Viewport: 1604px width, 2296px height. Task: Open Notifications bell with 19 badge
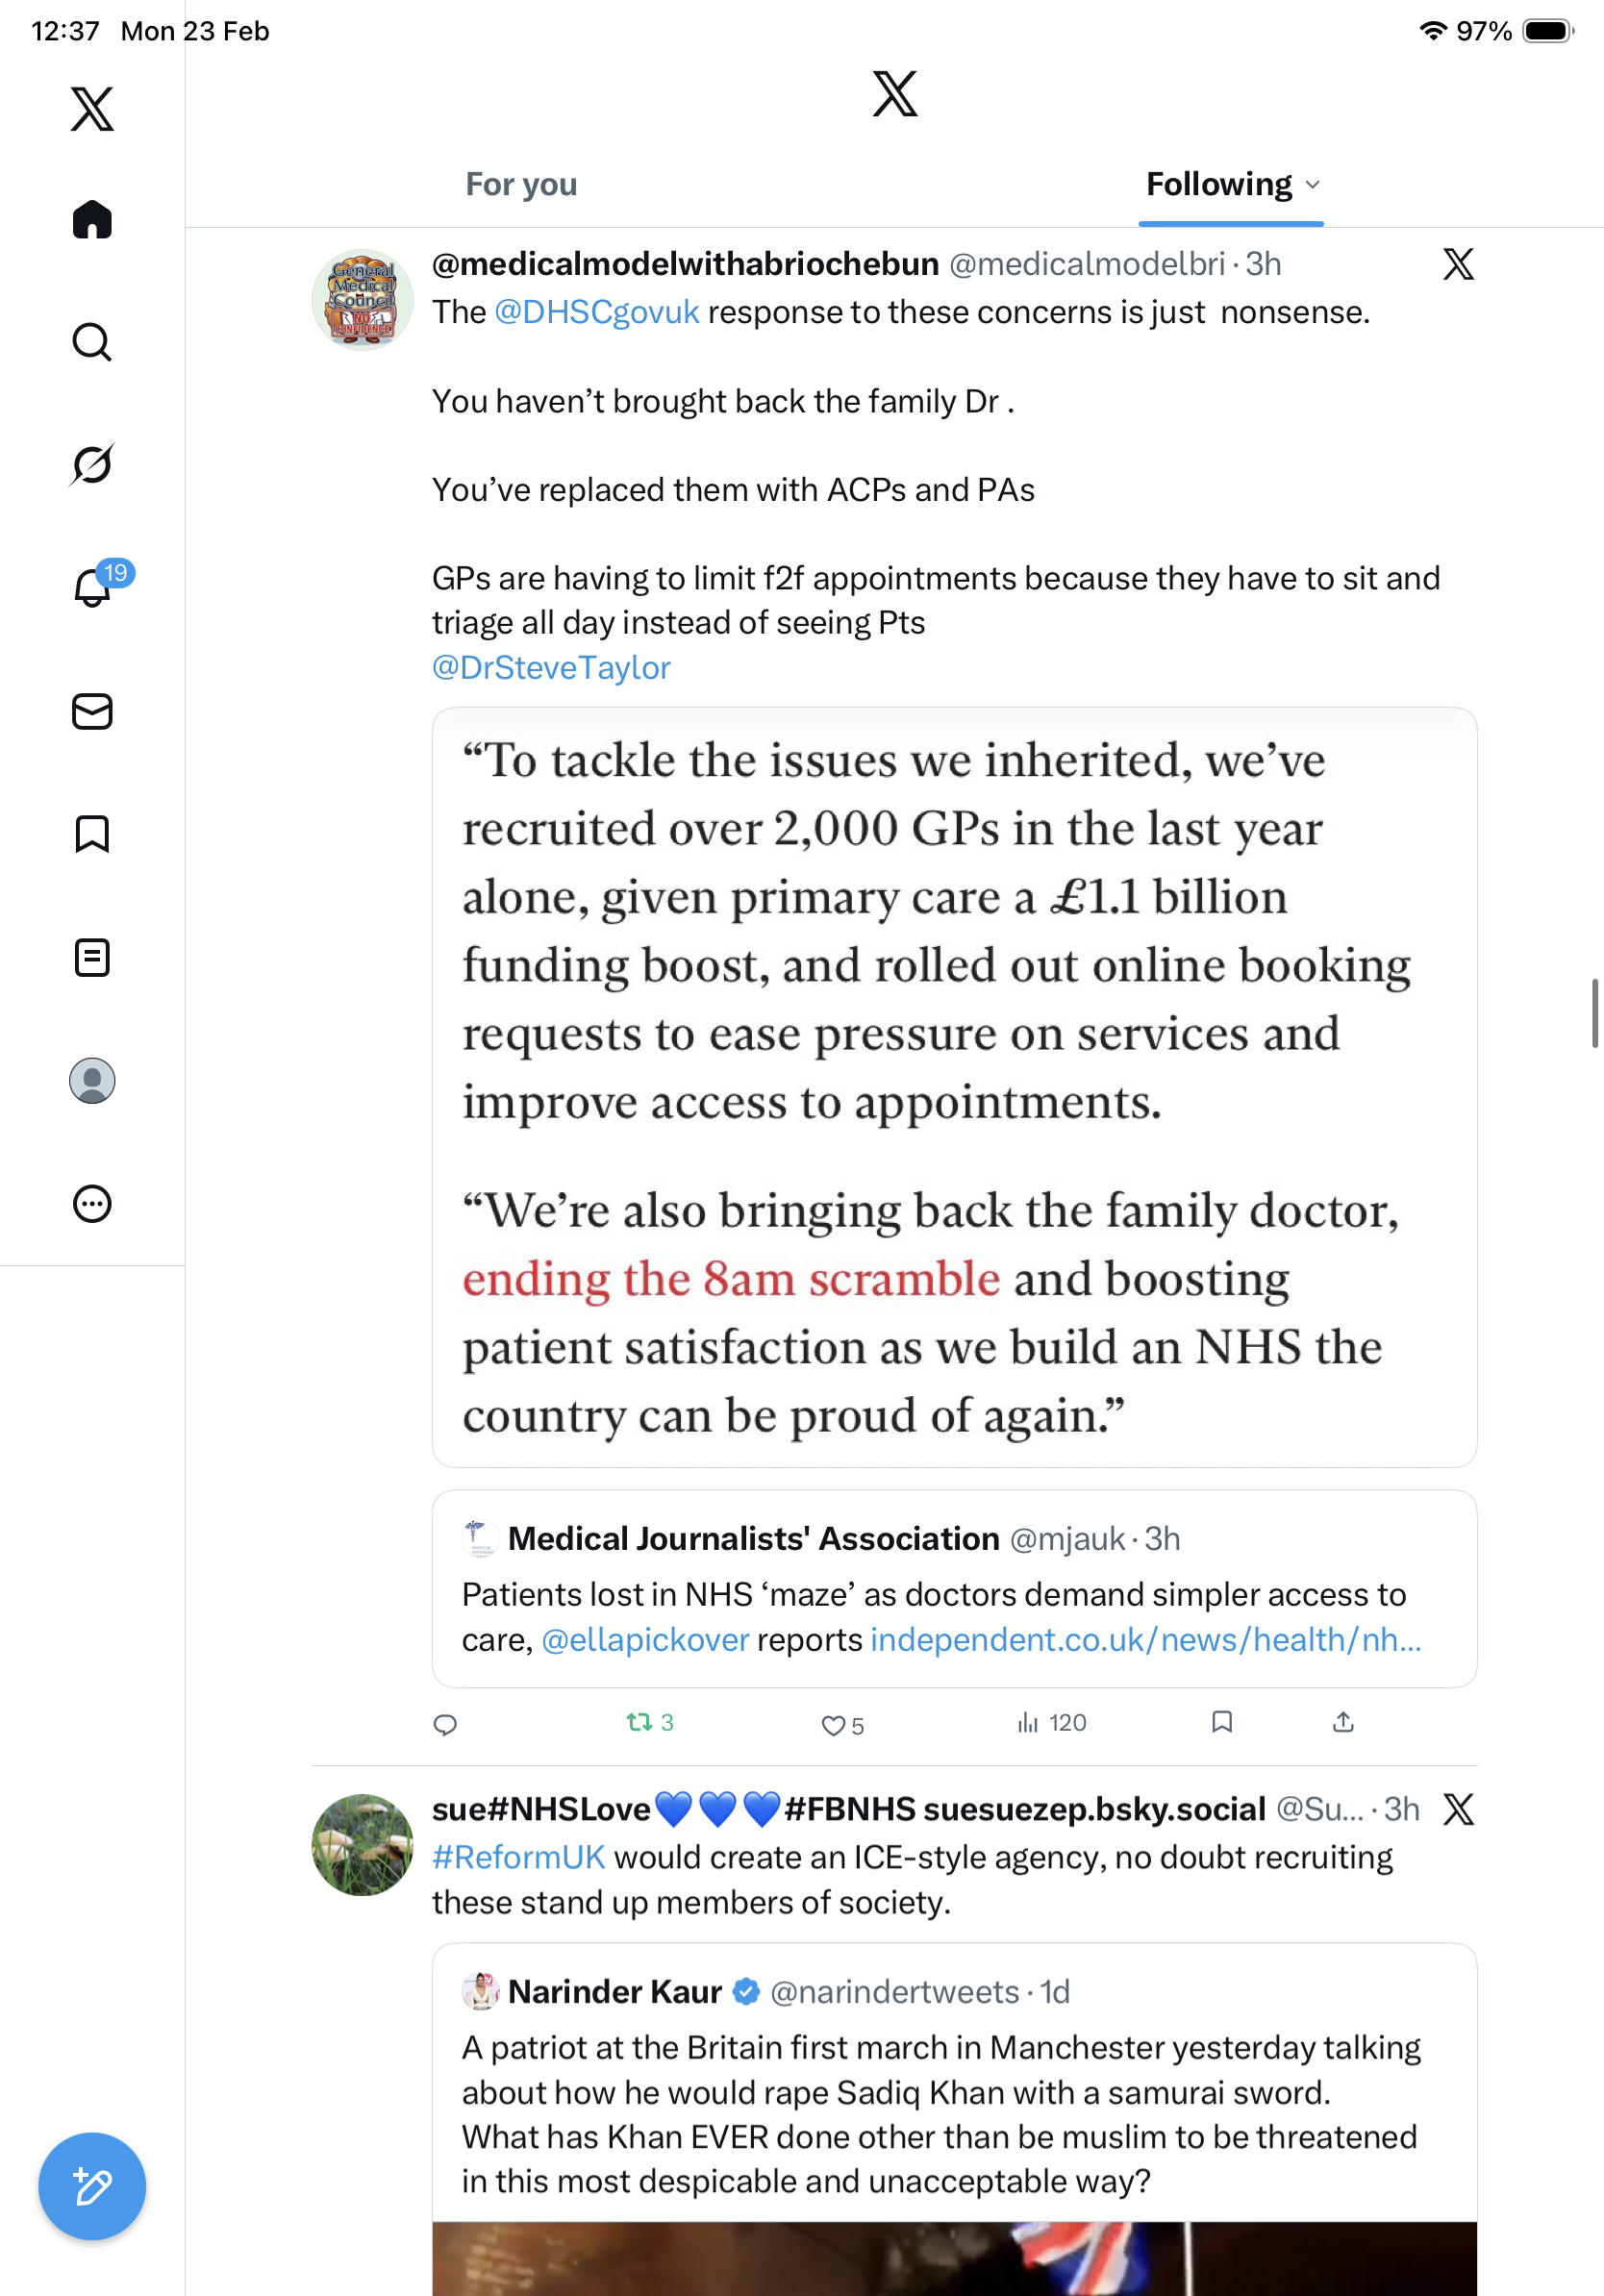[x=94, y=586]
